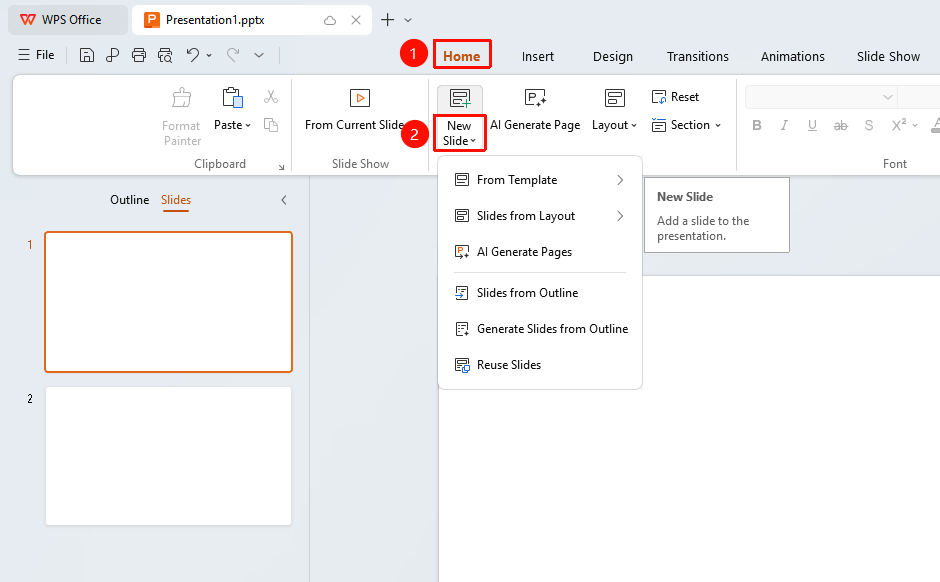Undo the last action
This screenshot has height=582, width=940.
point(192,55)
